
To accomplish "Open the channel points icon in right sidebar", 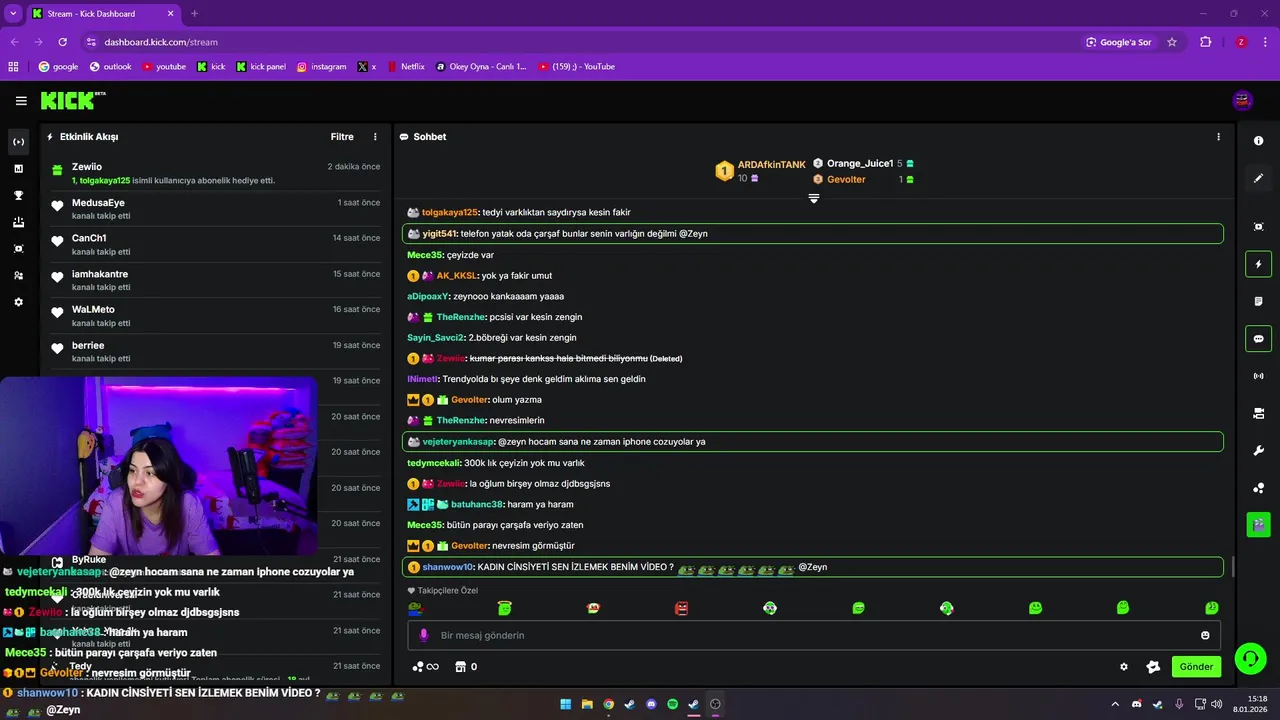I will tap(1258, 488).
